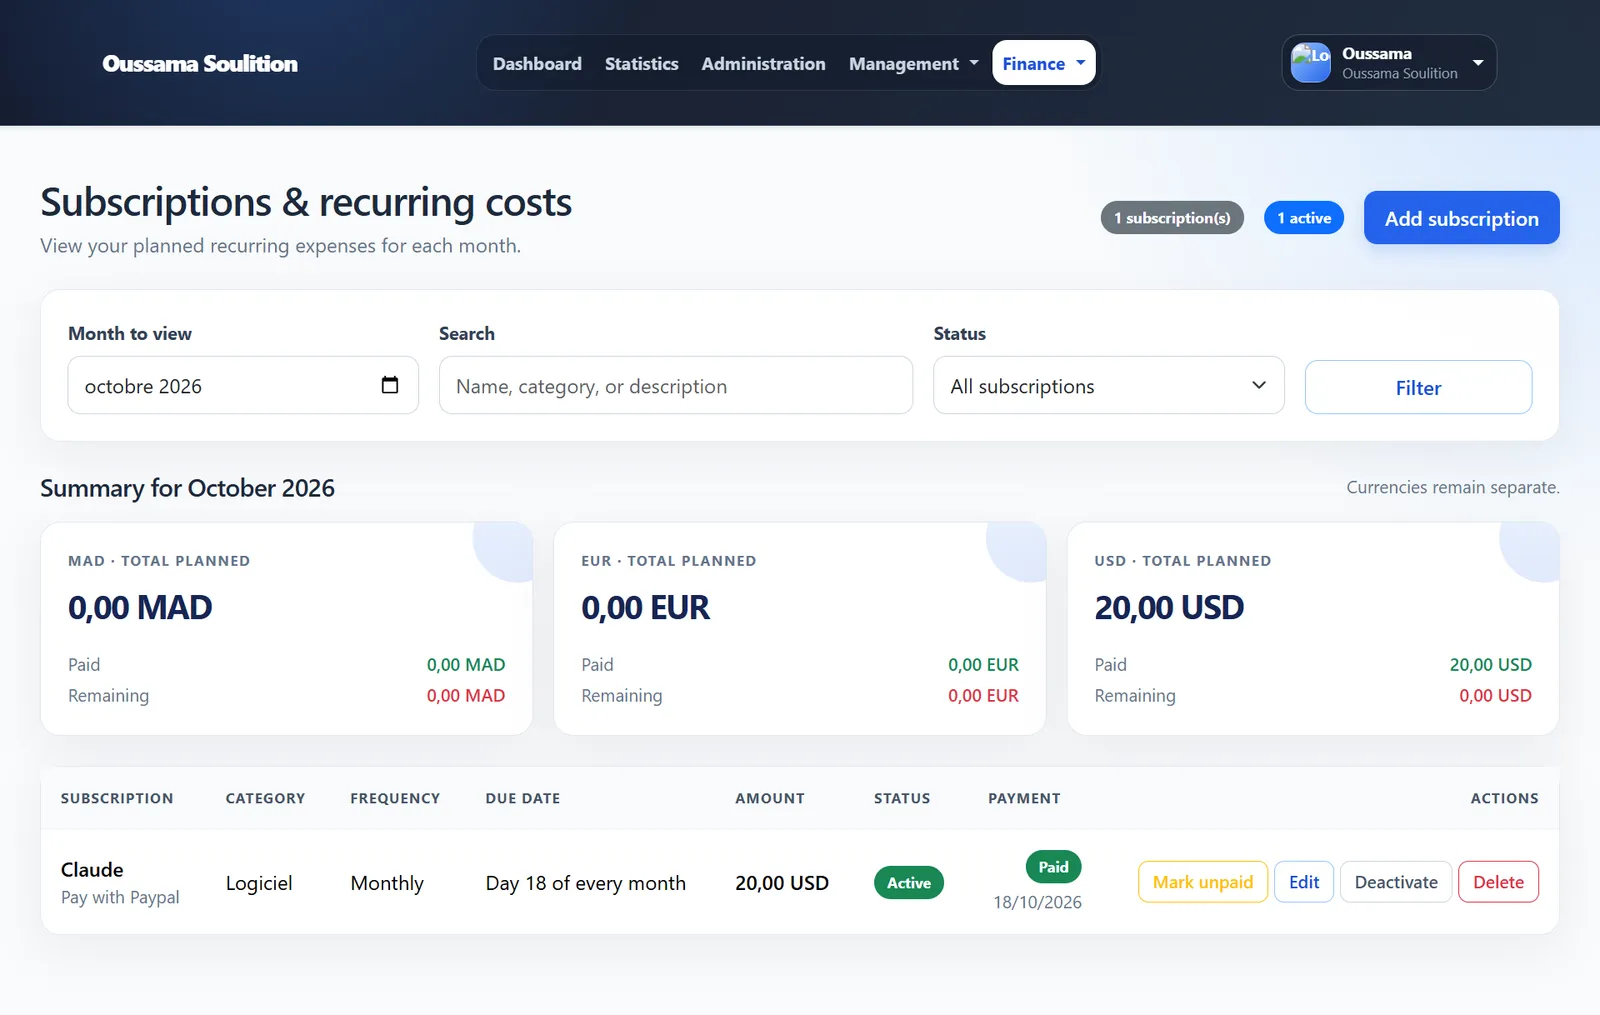
Task: Click the PAYMENT column header
Action: pyautogui.click(x=1024, y=798)
